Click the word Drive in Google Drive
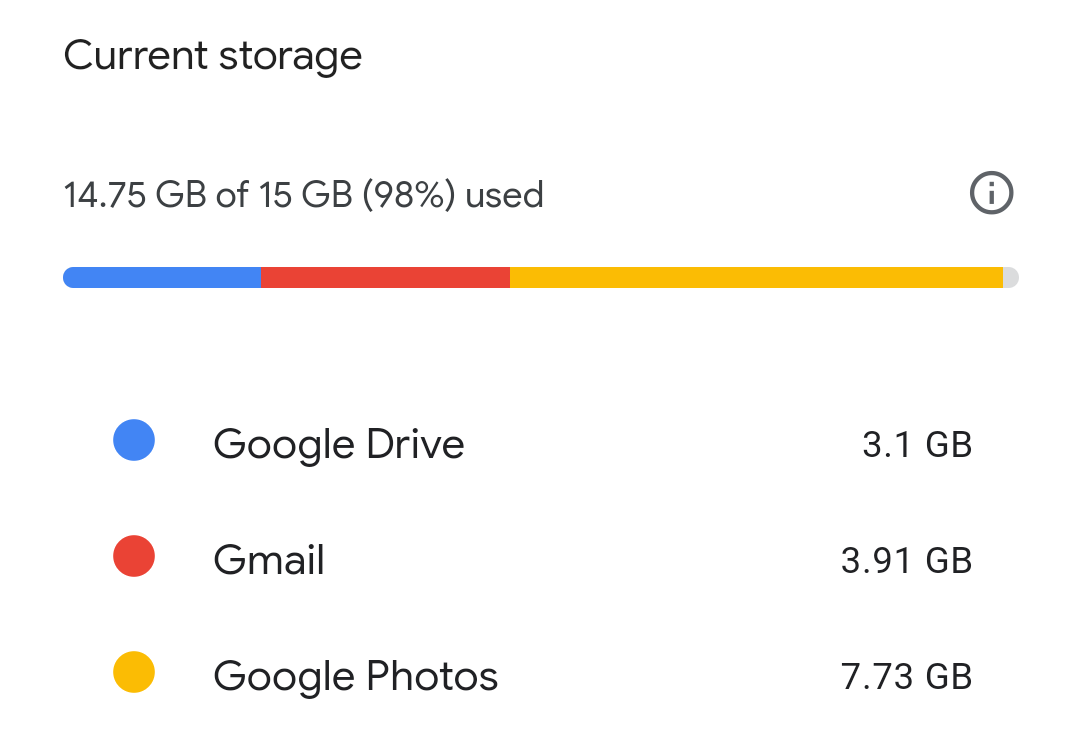 point(415,444)
